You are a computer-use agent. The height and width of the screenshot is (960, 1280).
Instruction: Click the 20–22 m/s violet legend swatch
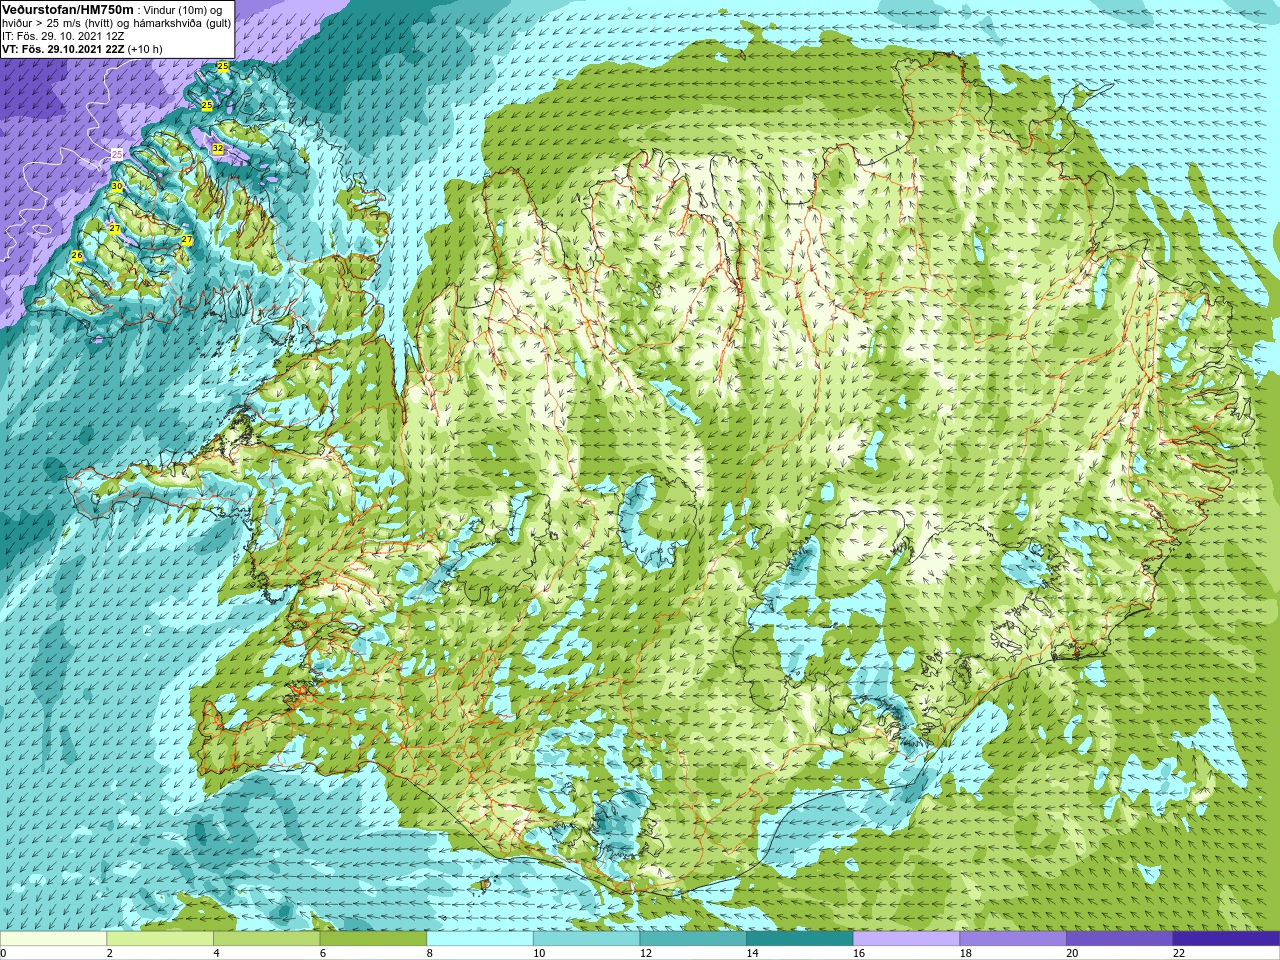(x=1120, y=939)
